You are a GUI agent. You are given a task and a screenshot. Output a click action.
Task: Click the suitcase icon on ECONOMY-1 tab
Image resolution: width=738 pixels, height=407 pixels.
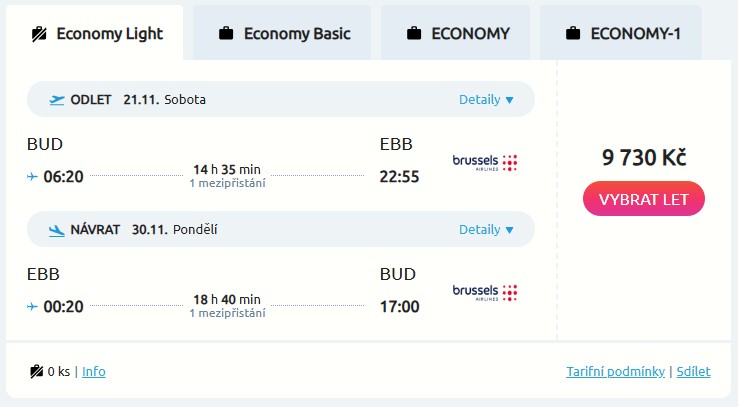(x=573, y=34)
